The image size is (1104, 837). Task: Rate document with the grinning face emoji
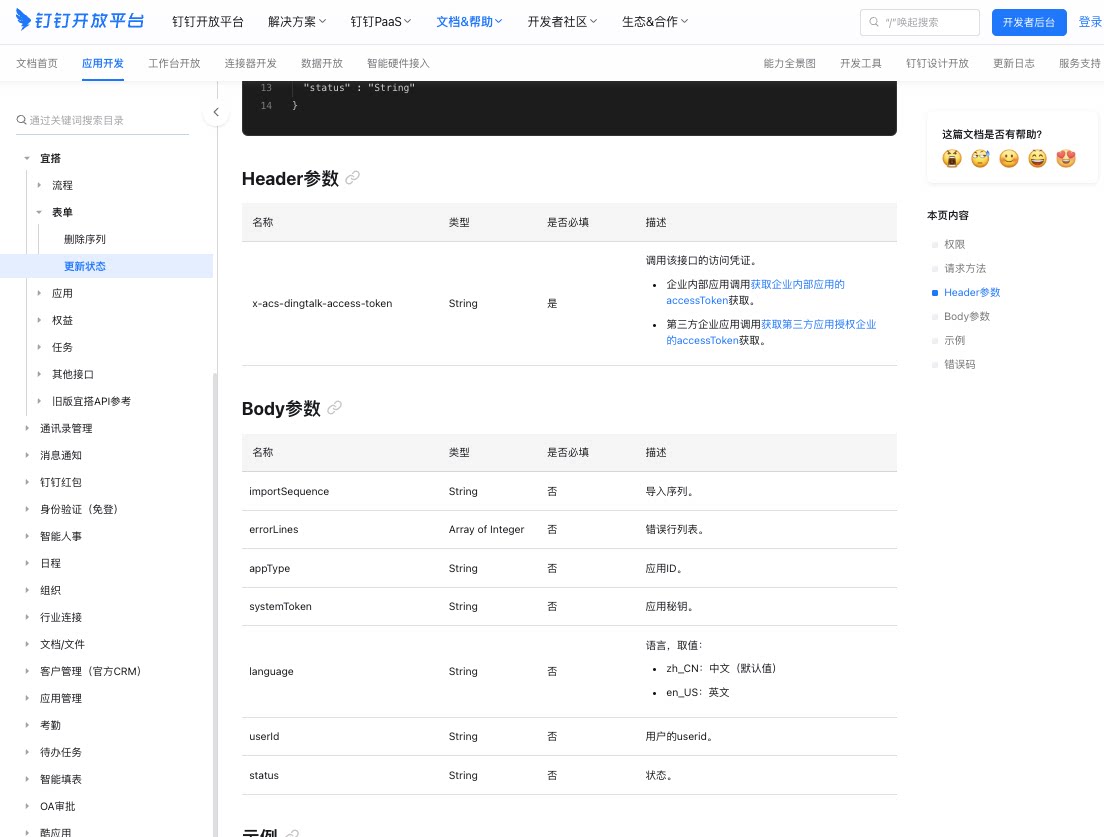pos(1037,158)
